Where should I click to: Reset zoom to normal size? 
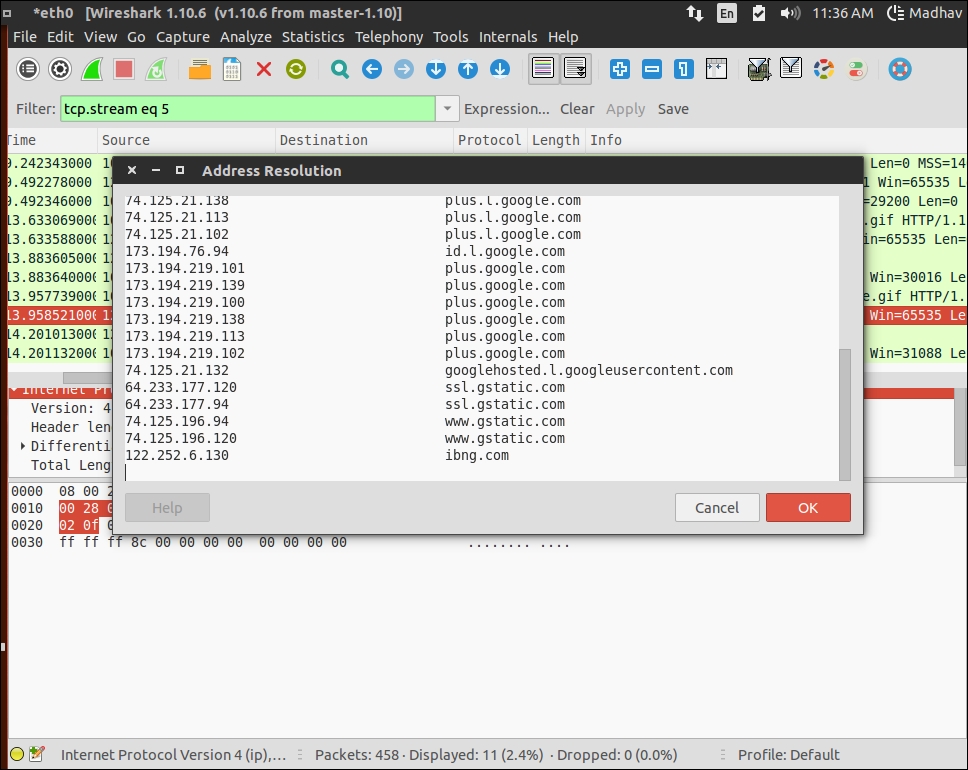(x=684, y=69)
